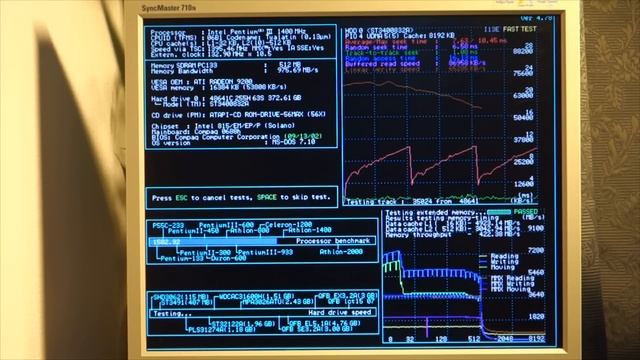This screenshot has width=640, height=360.
Task: Click the 'Athlon-1400' reference label
Action: tap(310, 230)
